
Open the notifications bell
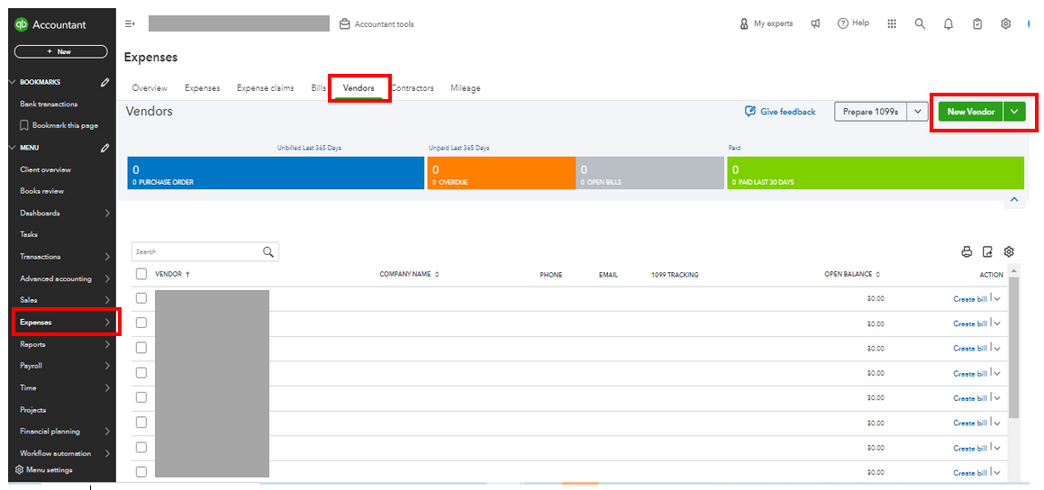(x=948, y=24)
